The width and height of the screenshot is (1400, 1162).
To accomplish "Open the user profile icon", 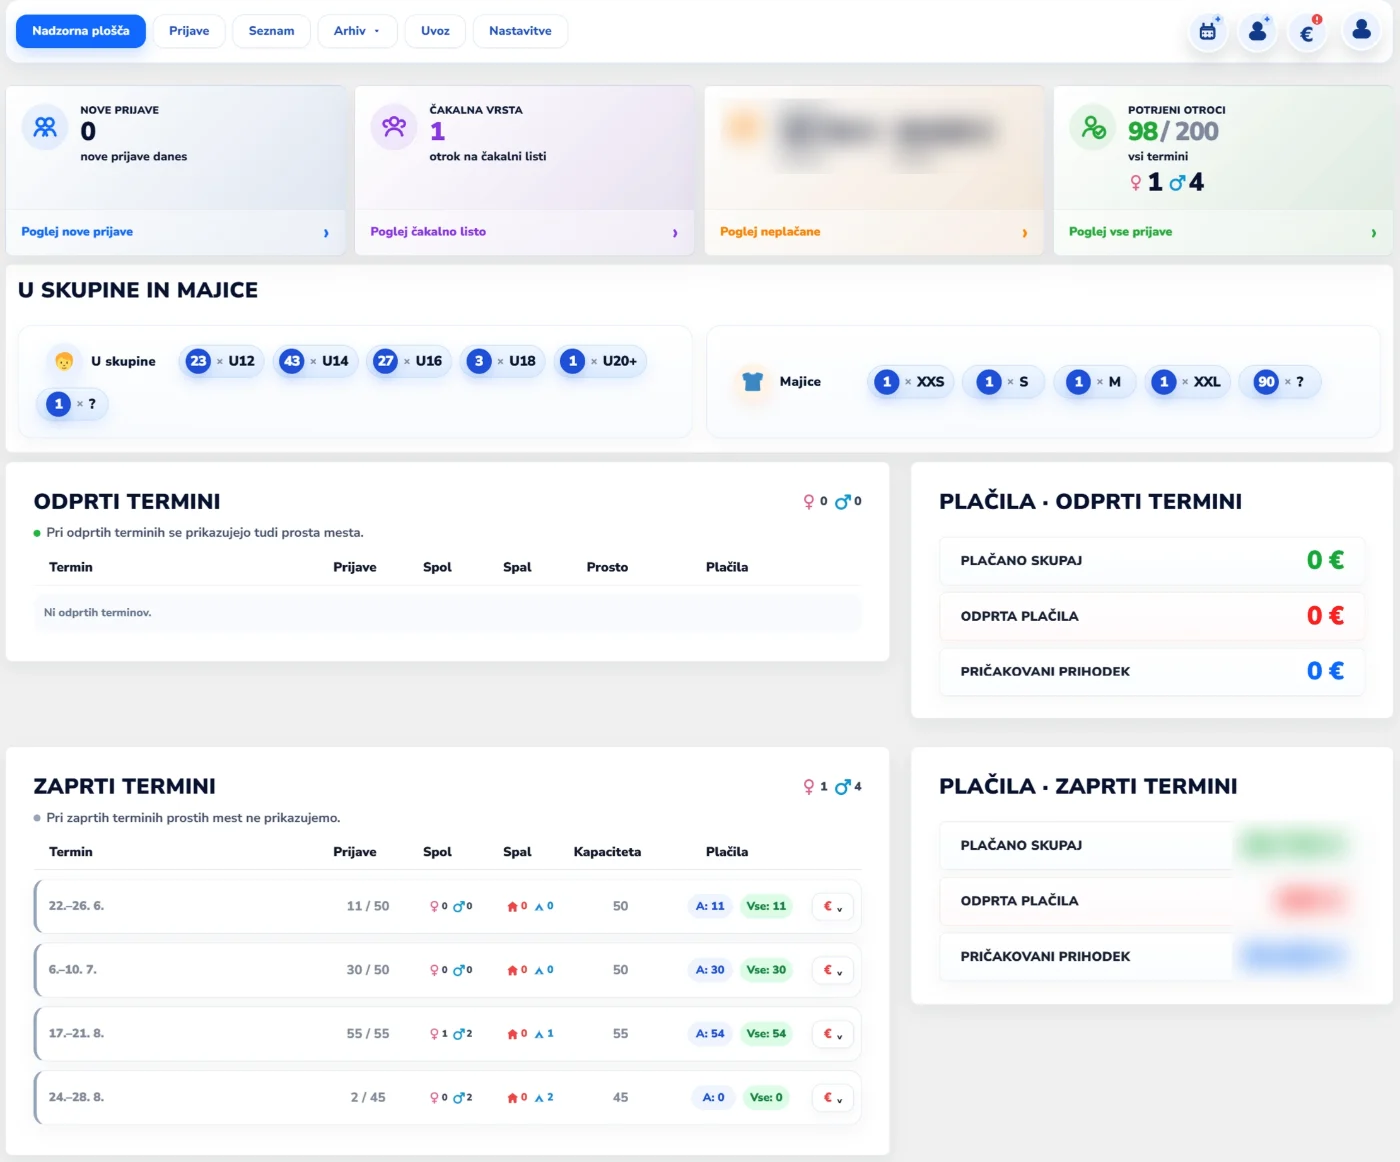I will point(1361,32).
